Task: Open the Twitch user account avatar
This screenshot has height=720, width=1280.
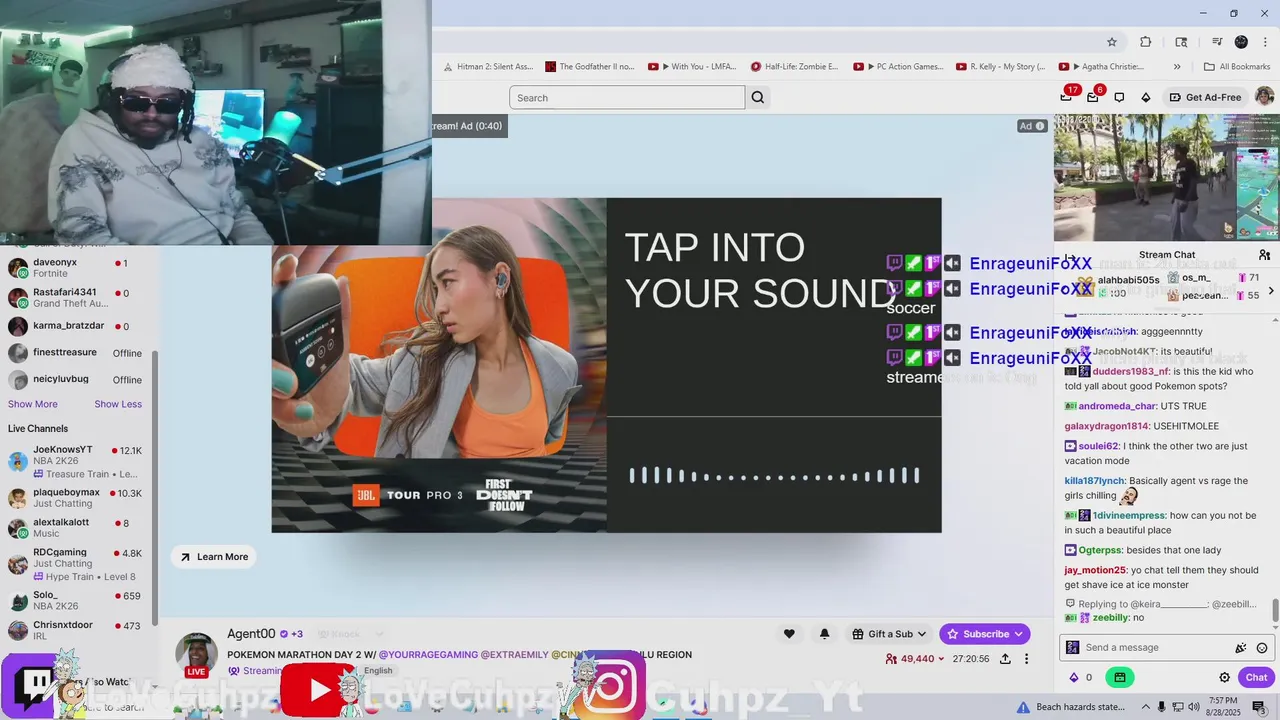Action: pyautogui.click(x=1264, y=97)
